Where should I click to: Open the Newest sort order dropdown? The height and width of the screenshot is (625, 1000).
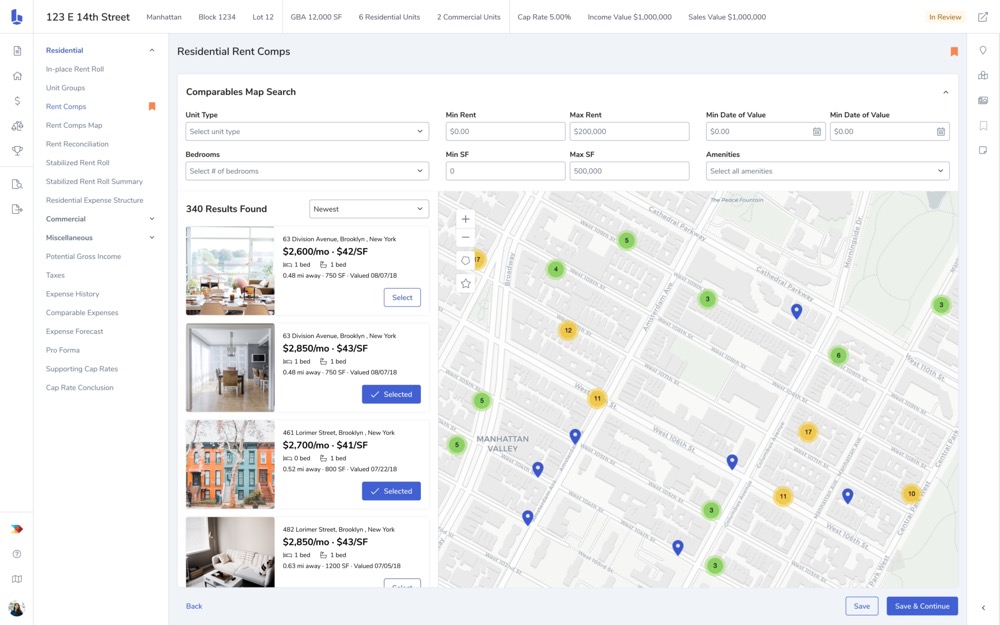(x=368, y=209)
